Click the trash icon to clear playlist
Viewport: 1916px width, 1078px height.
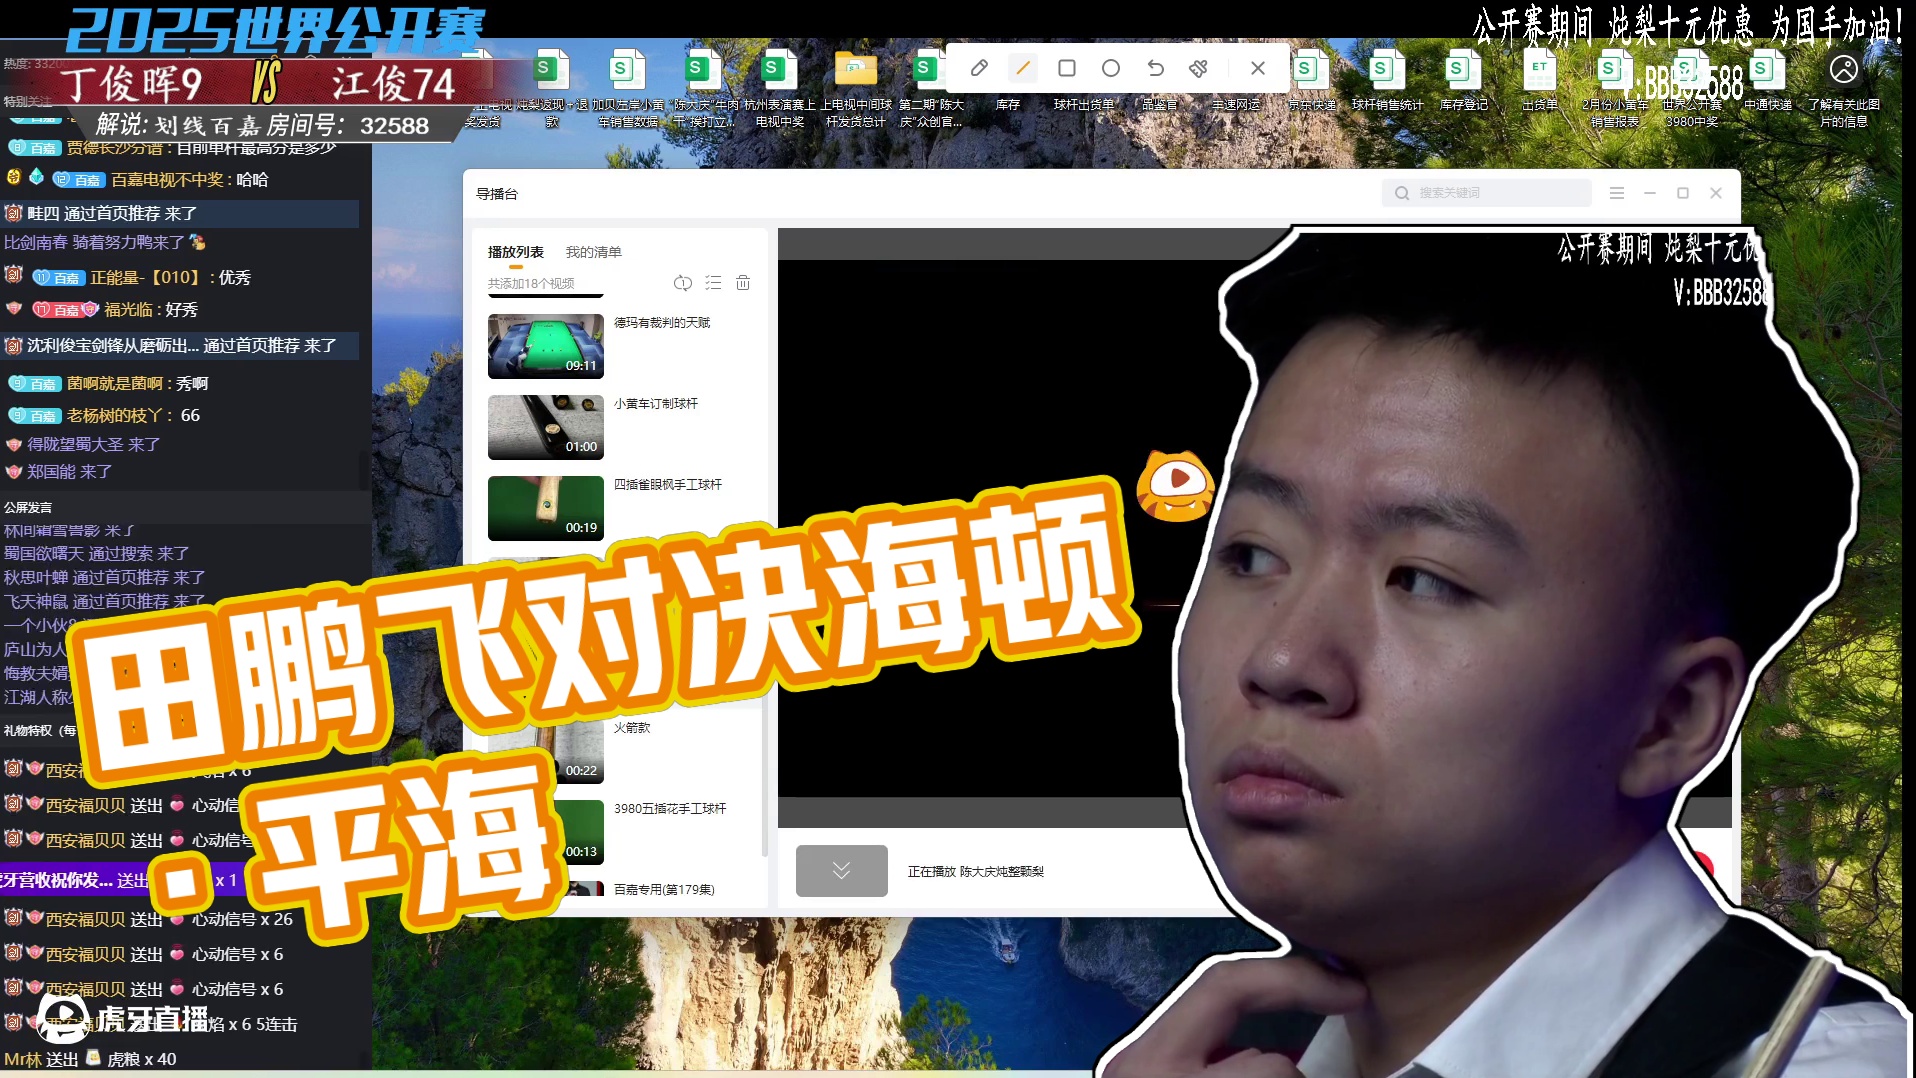(x=743, y=283)
